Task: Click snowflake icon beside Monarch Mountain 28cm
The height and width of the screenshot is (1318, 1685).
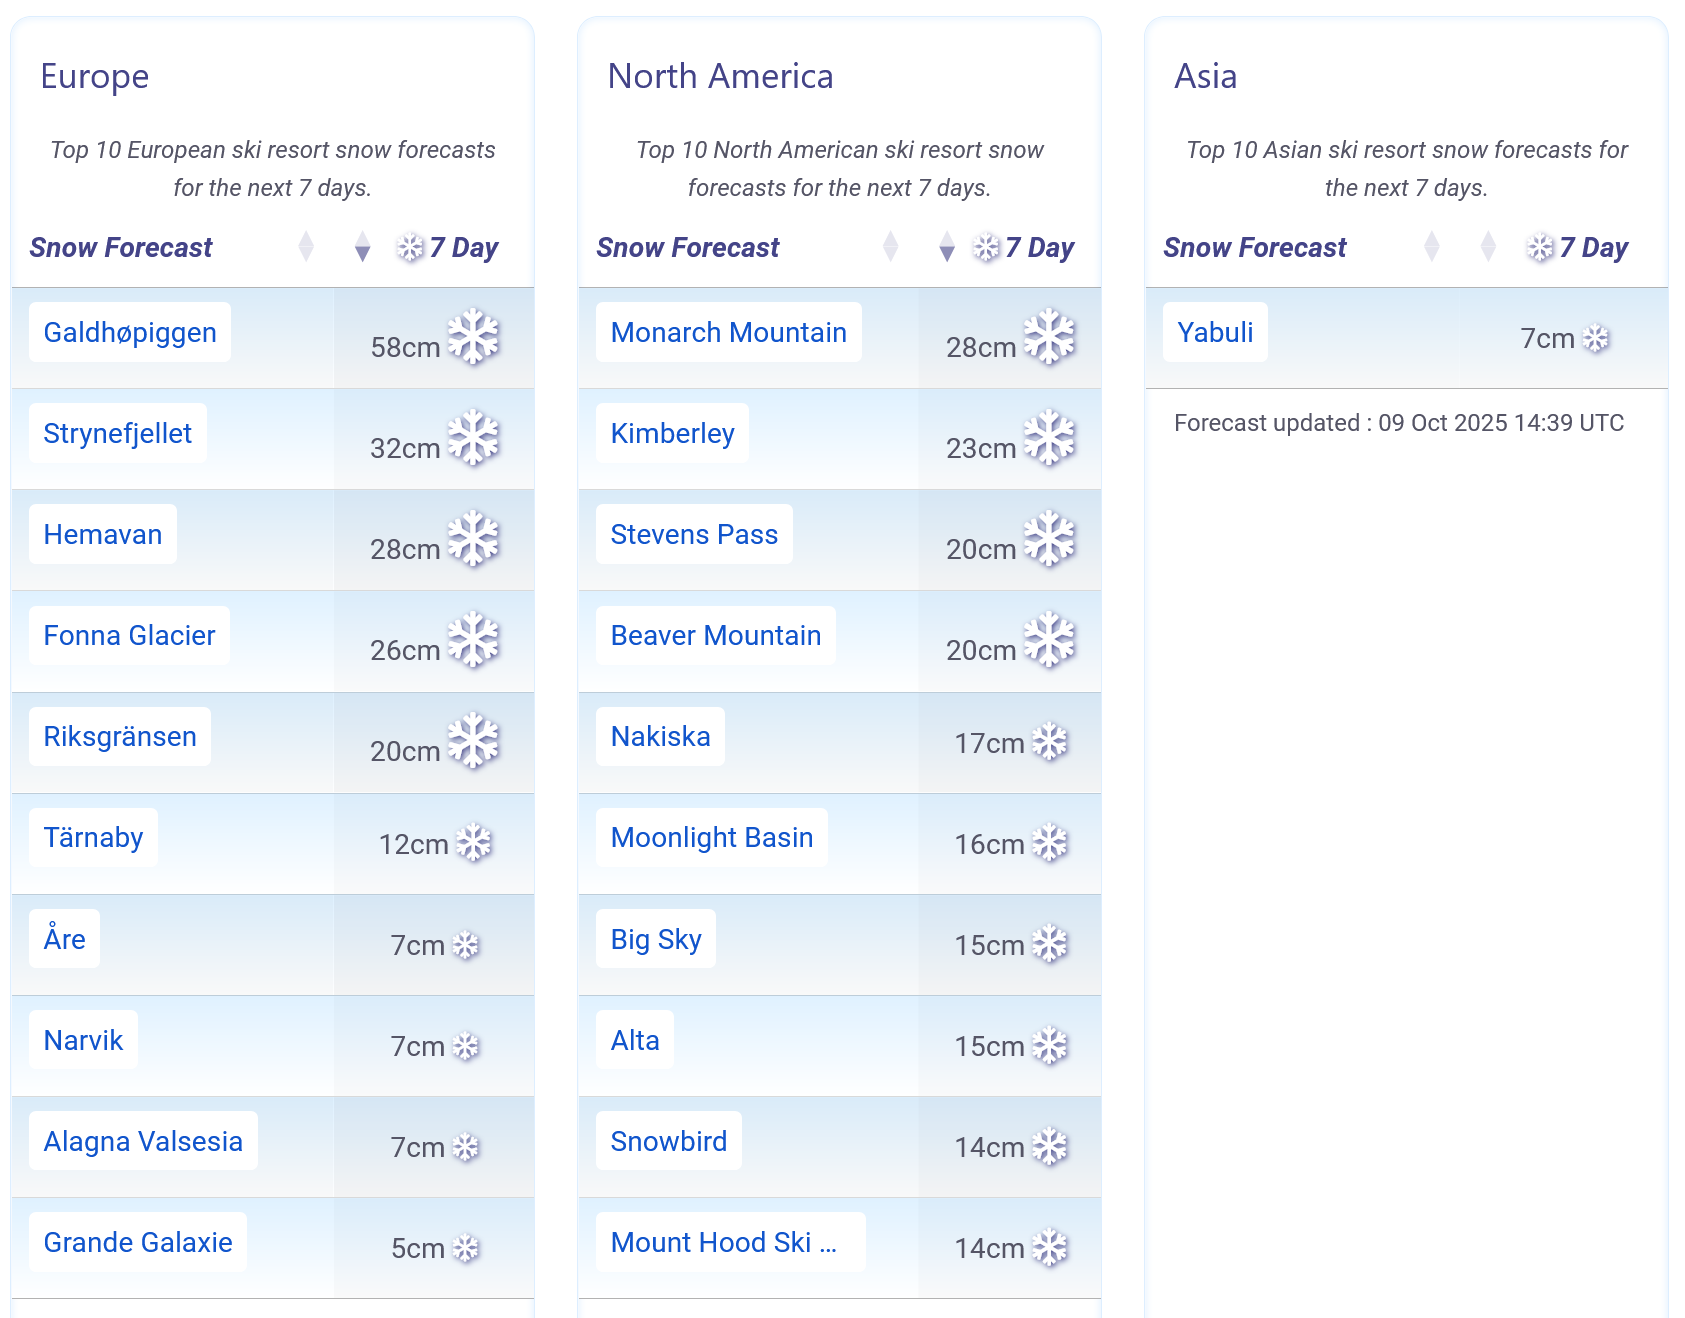Action: [1049, 337]
